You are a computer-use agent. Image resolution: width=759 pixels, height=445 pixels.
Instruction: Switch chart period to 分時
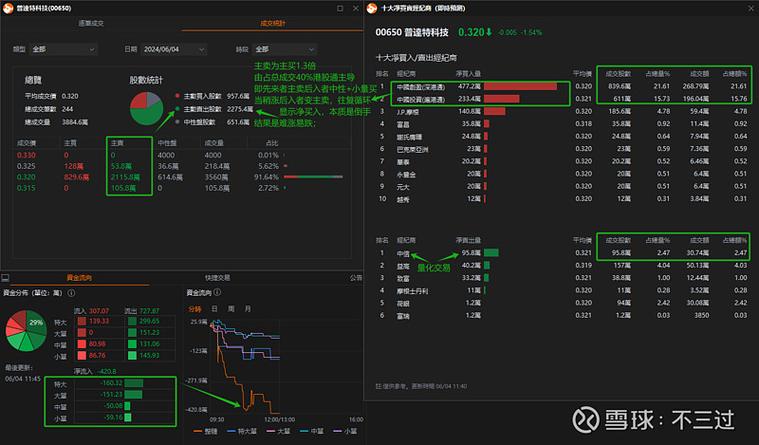tap(195, 309)
